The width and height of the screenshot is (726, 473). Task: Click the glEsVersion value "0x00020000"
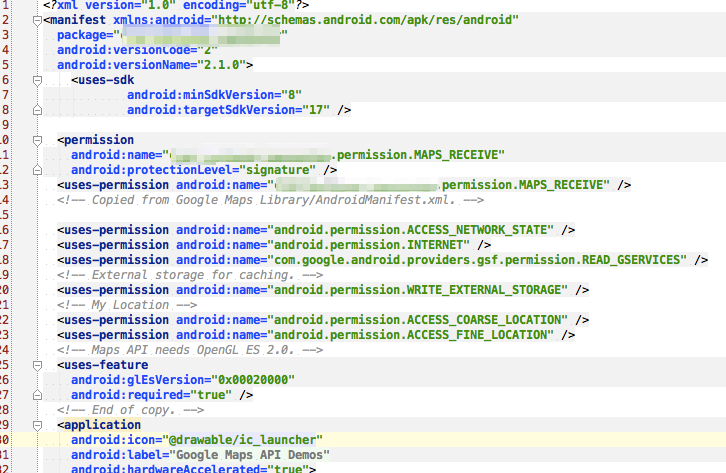[253, 380]
